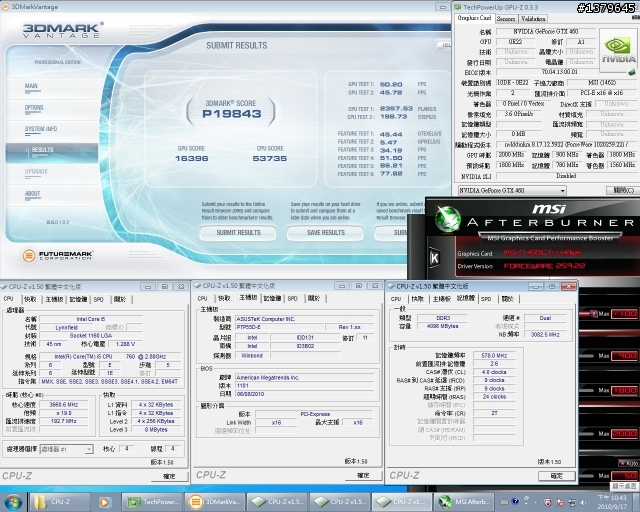Click the green chip icon beside BIOS version
The image size is (640, 512).
[x=632, y=72]
